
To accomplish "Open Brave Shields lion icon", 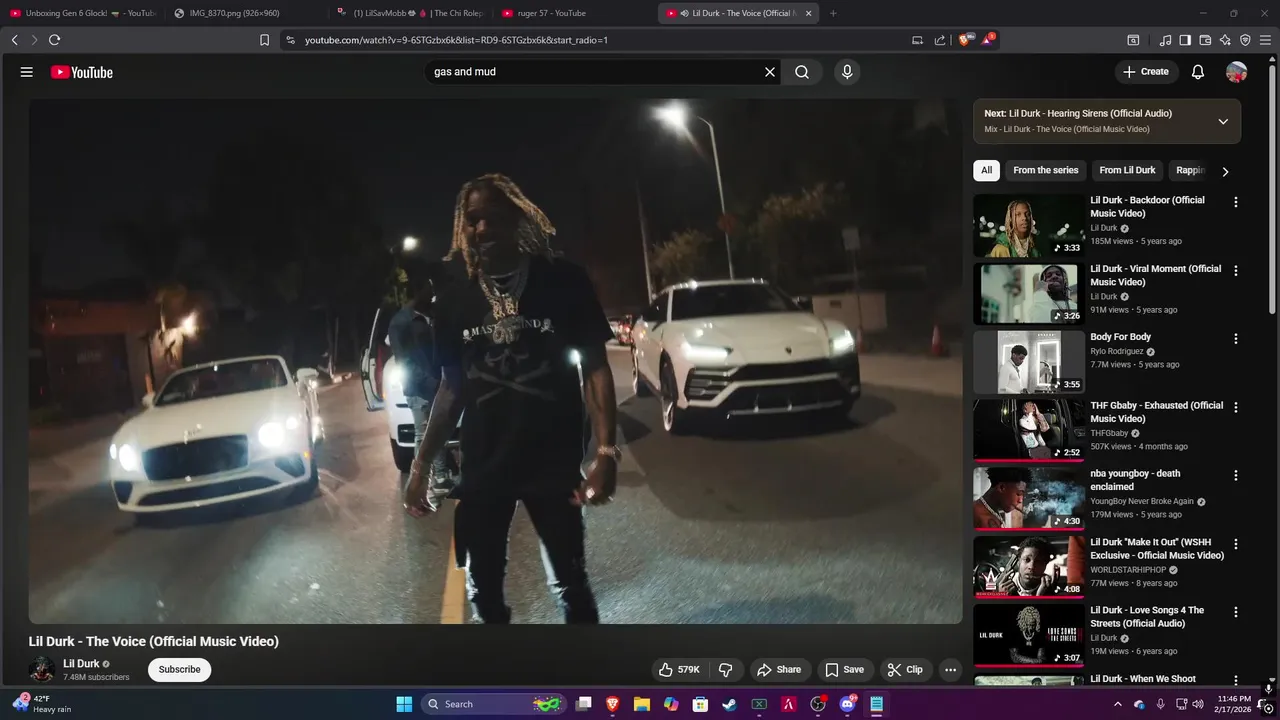I will [x=964, y=40].
